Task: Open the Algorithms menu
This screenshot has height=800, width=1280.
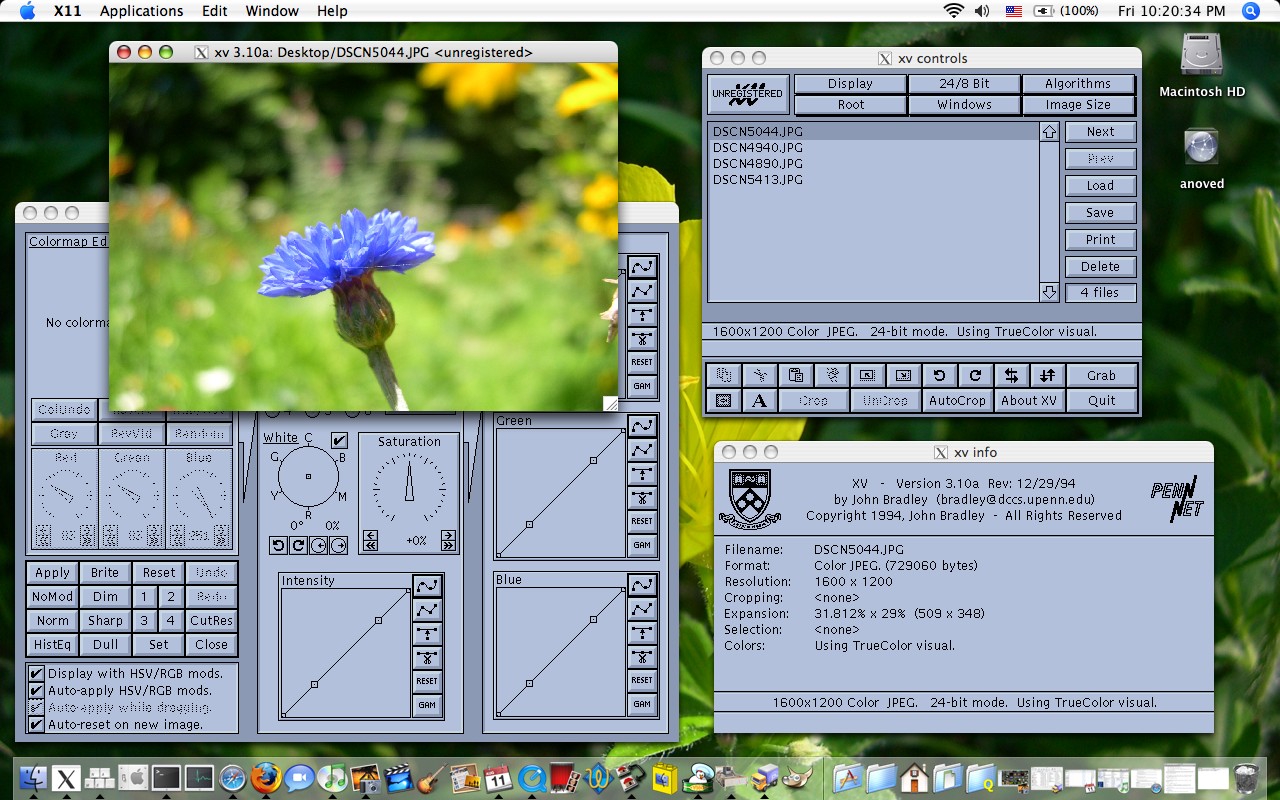Action: pos(1078,84)
